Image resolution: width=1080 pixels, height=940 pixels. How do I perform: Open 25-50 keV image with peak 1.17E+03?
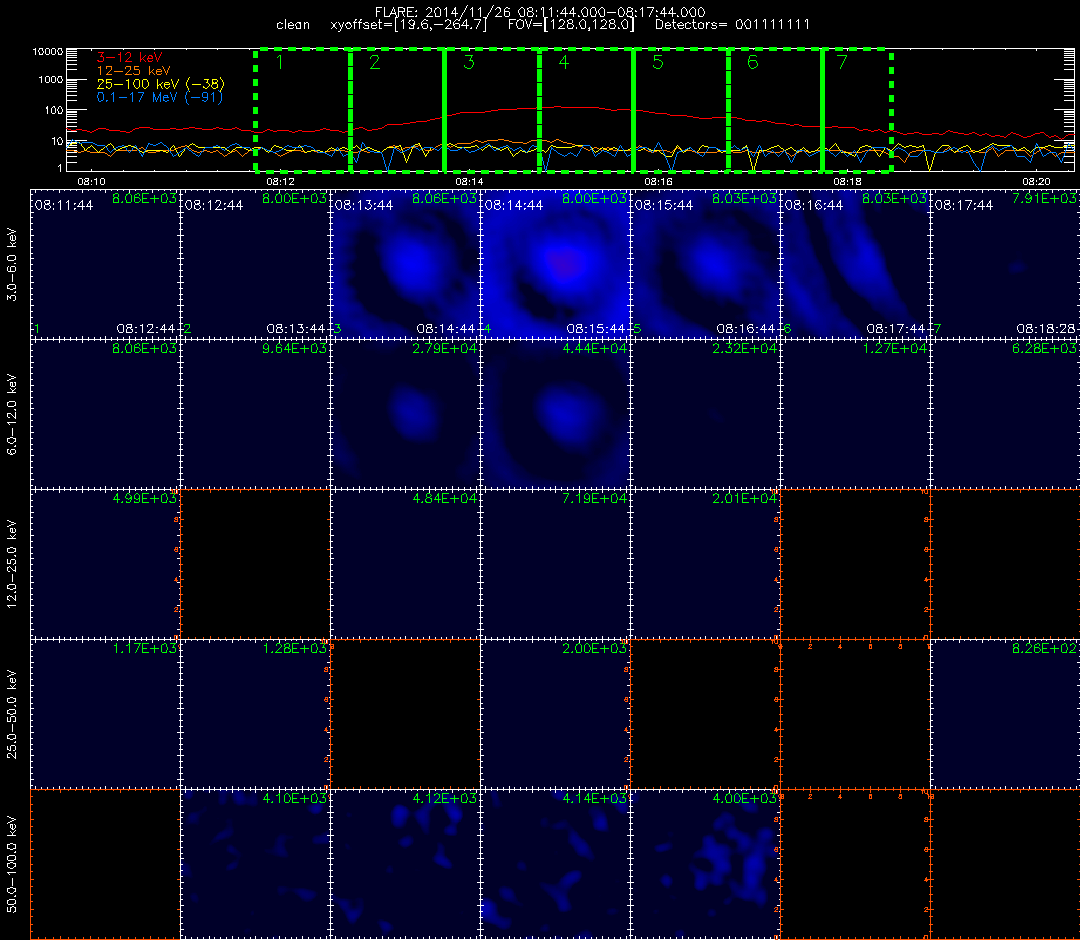point(105,714)
